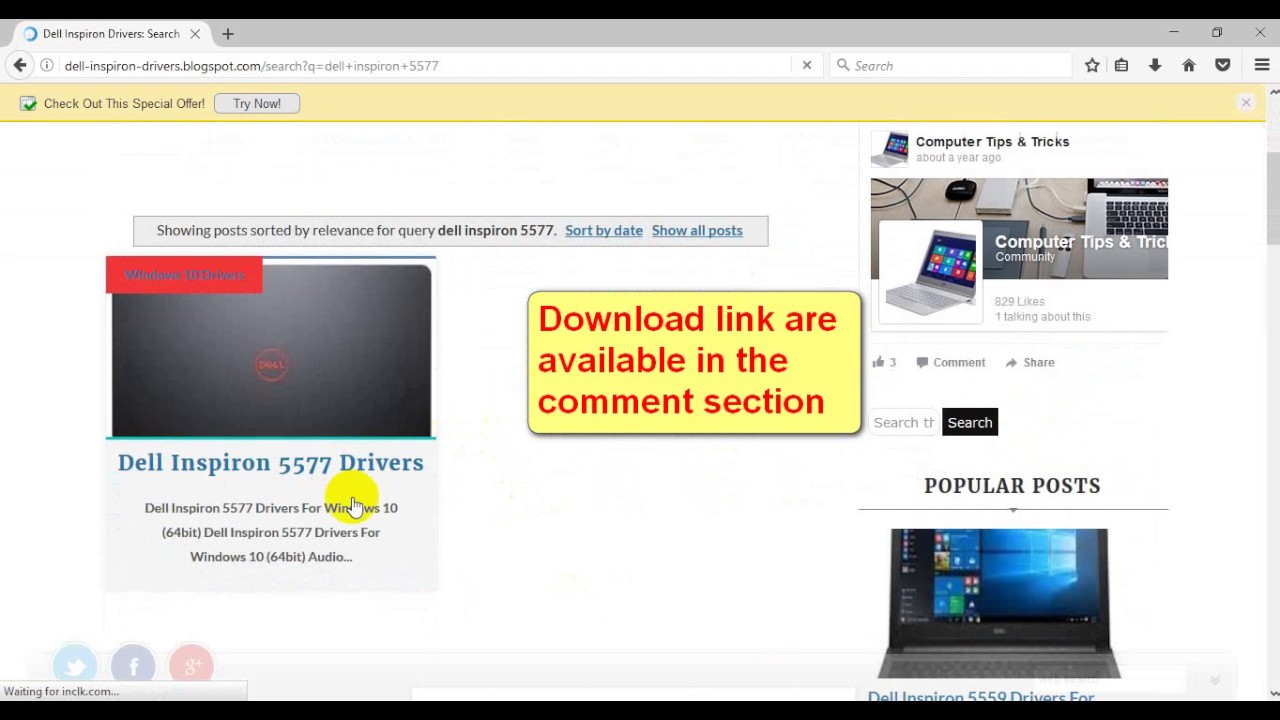Click the address bar URL field

tap(425, 65)
